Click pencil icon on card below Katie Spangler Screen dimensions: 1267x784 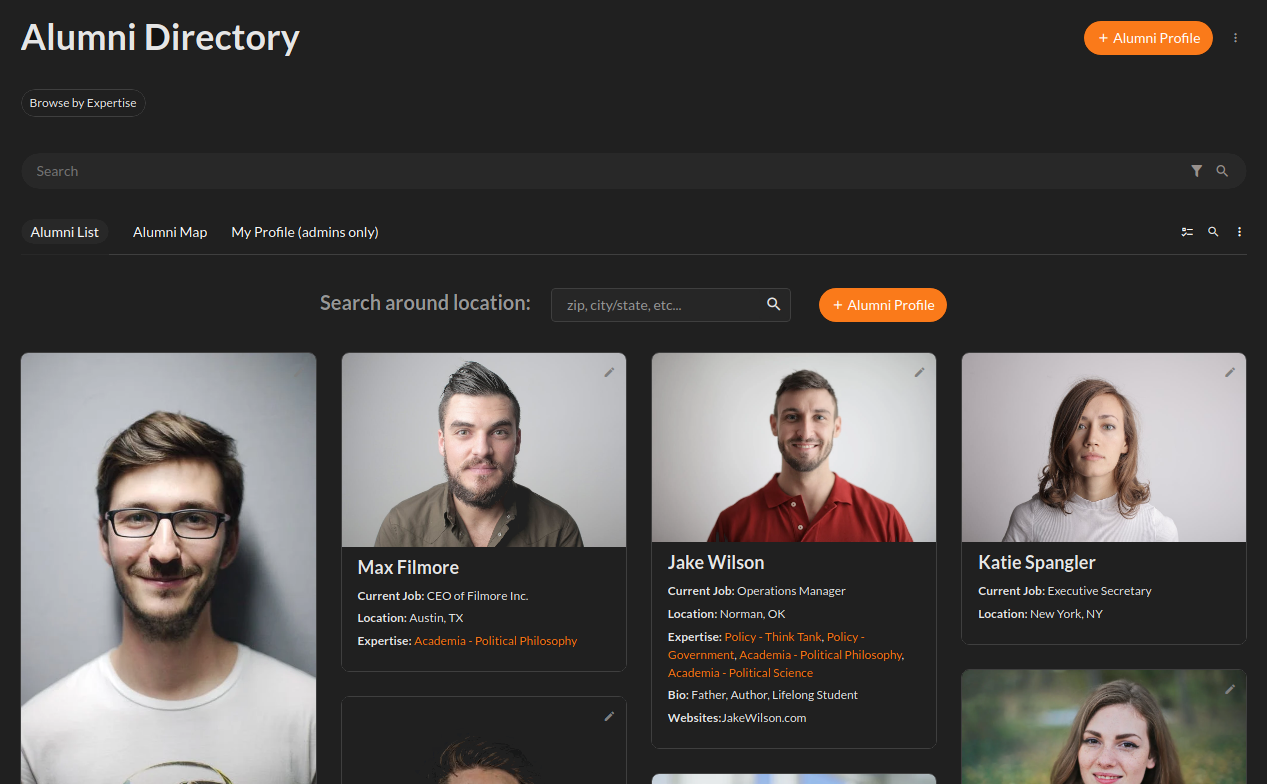pyautogui.click(x=1230, y=688)
